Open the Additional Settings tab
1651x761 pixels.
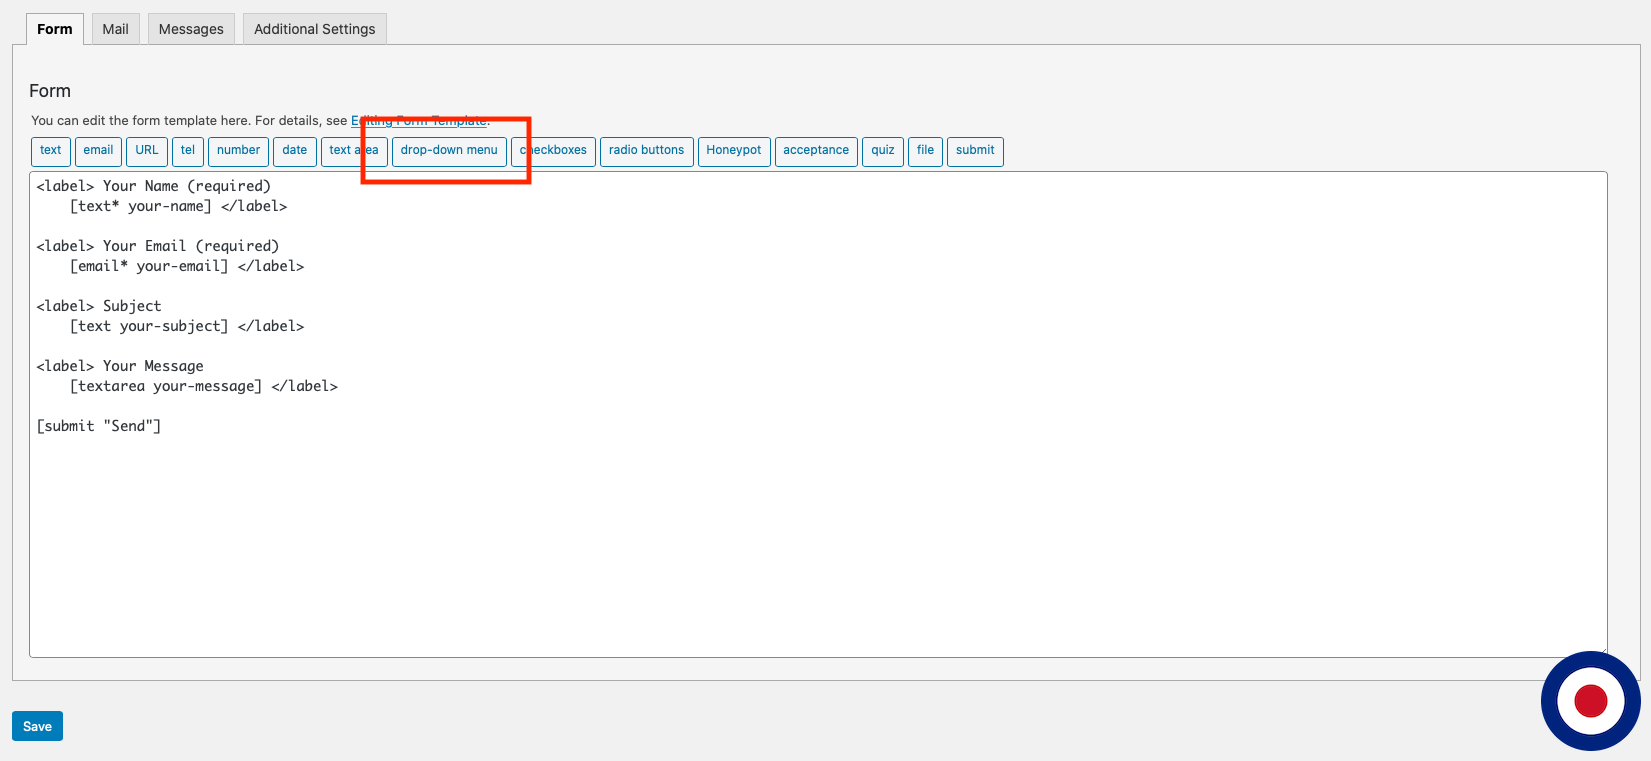[x=315, y=29]
